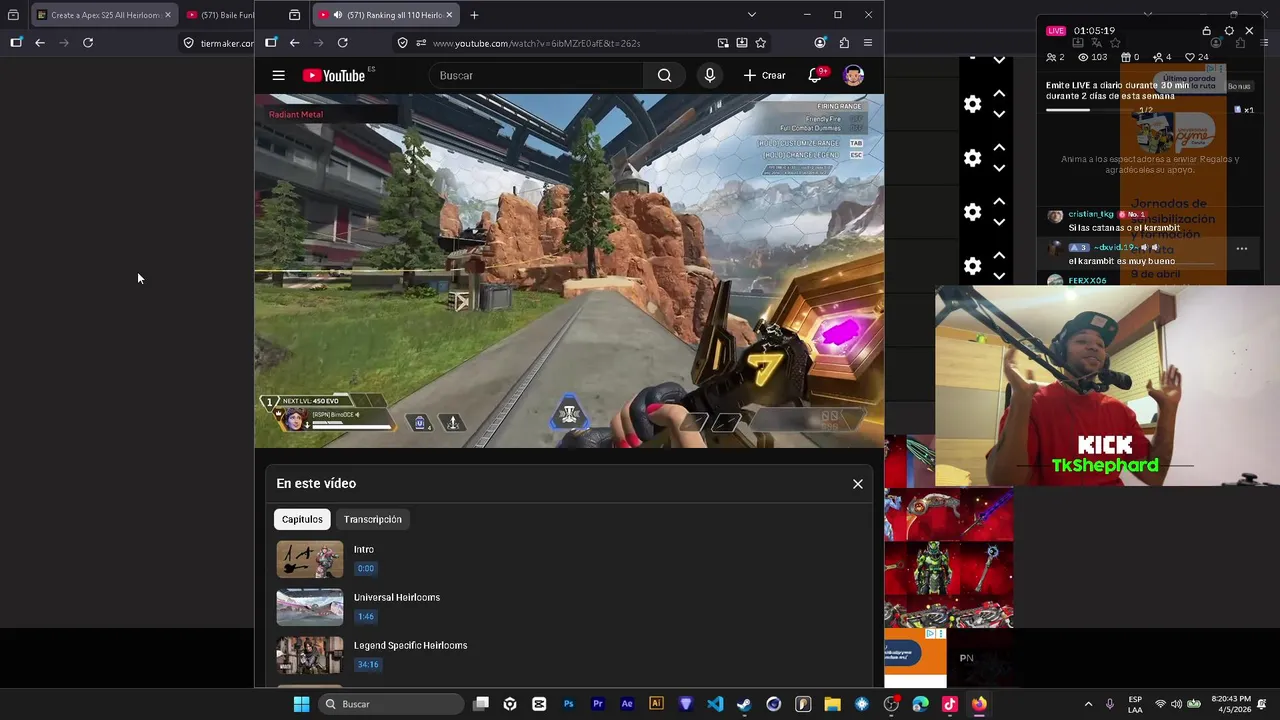Go back in the YouTube window
The height and width of the screenshot is (720, 1280).
click(x=294, y=43)
